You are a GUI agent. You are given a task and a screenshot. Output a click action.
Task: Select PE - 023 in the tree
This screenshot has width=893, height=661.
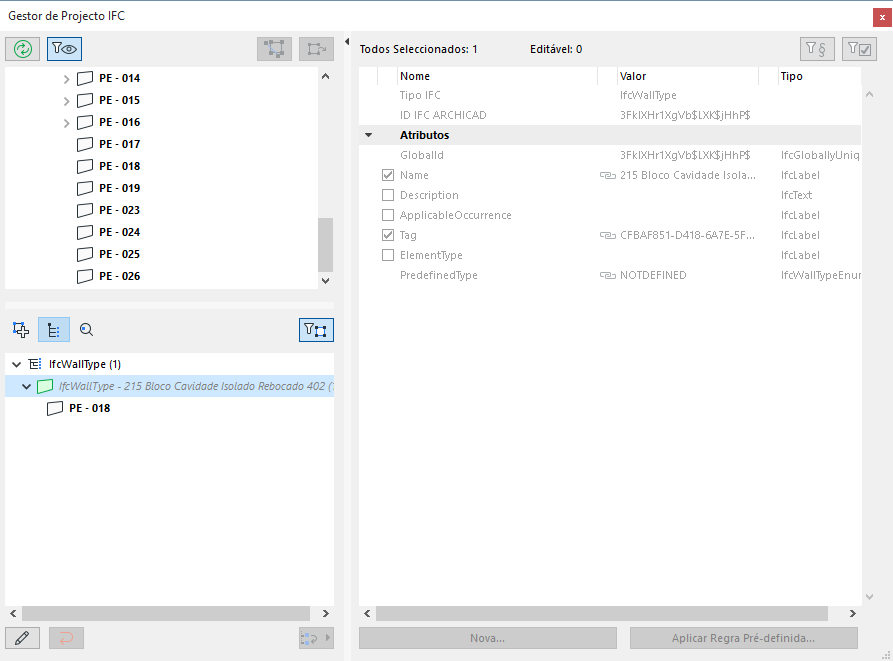(x=120, y=210)
